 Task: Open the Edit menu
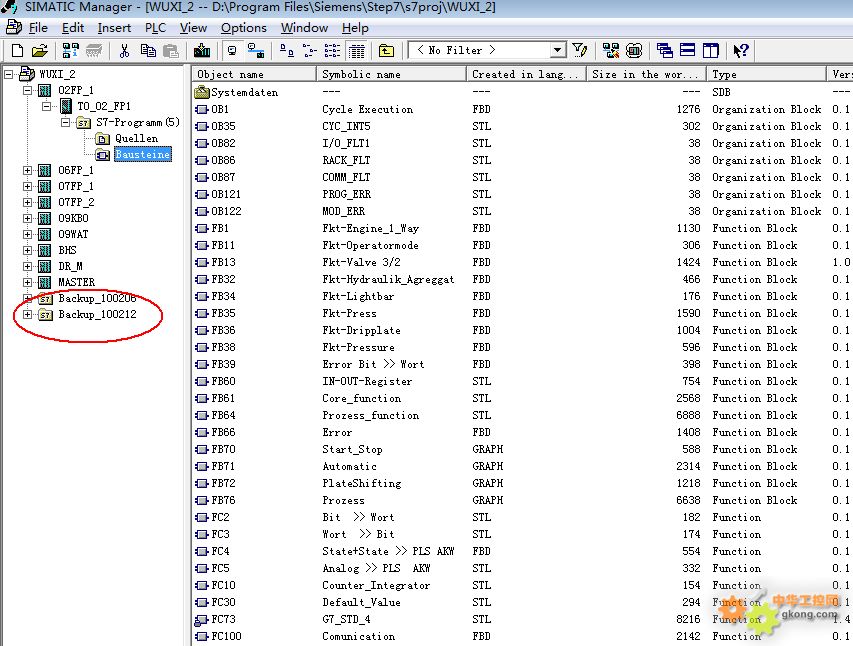pos(72,28)
